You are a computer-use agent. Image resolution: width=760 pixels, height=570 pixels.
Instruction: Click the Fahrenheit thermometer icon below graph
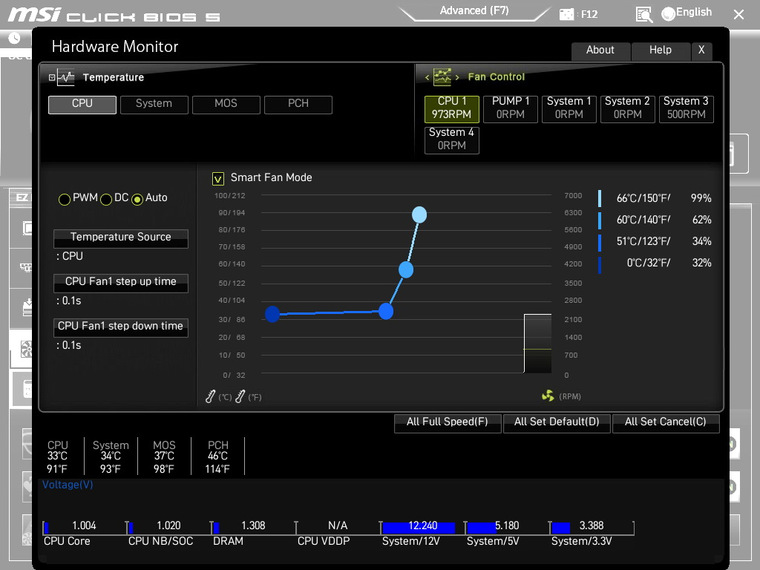click(x=240, y=396)
